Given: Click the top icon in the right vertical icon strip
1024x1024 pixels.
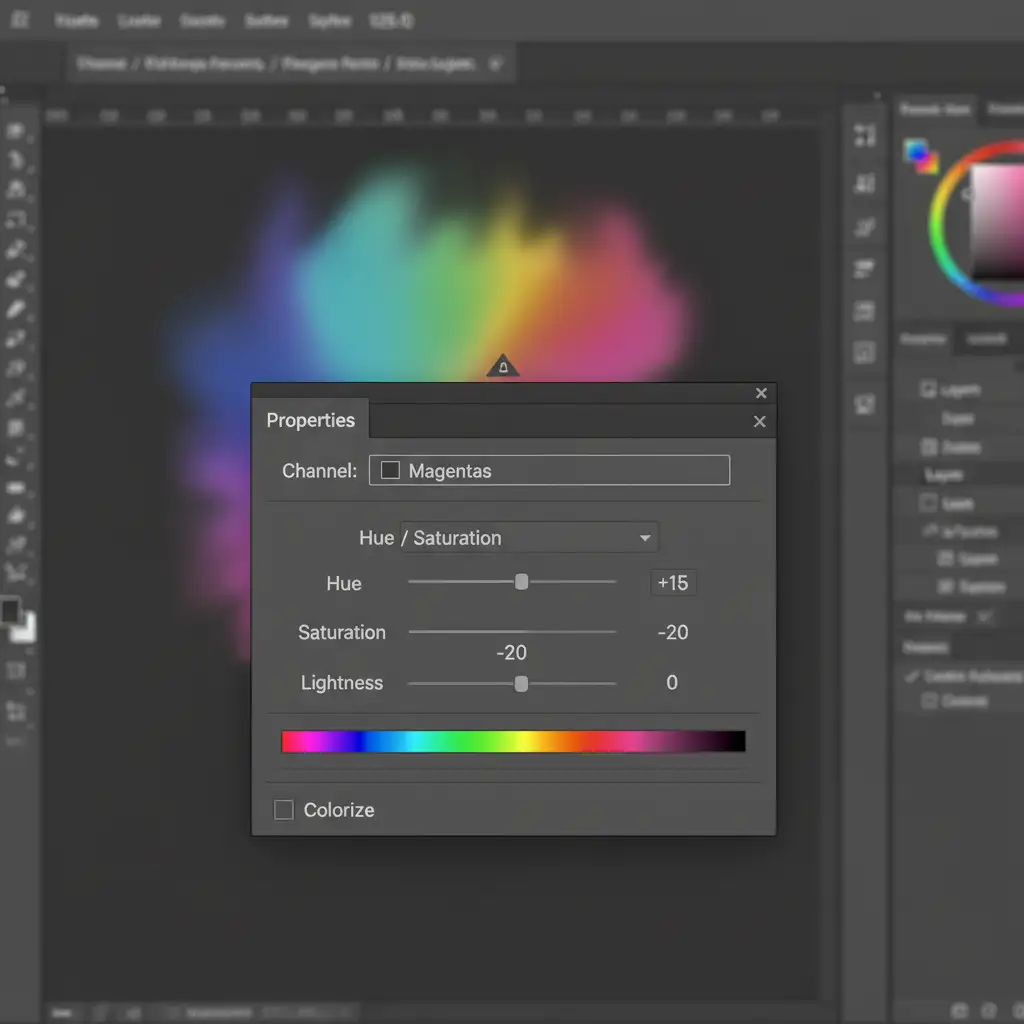Looking at the screenshot, I should [865, 136].
